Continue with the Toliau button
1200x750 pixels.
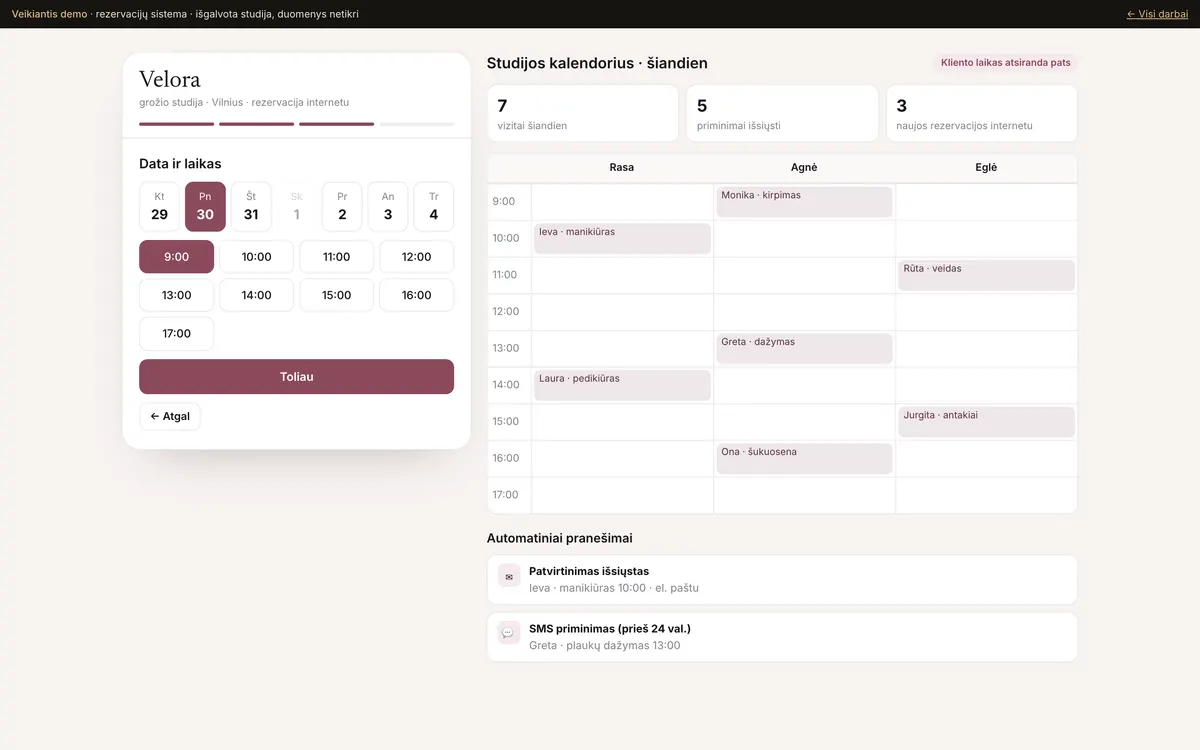click(x=296, y=377)
